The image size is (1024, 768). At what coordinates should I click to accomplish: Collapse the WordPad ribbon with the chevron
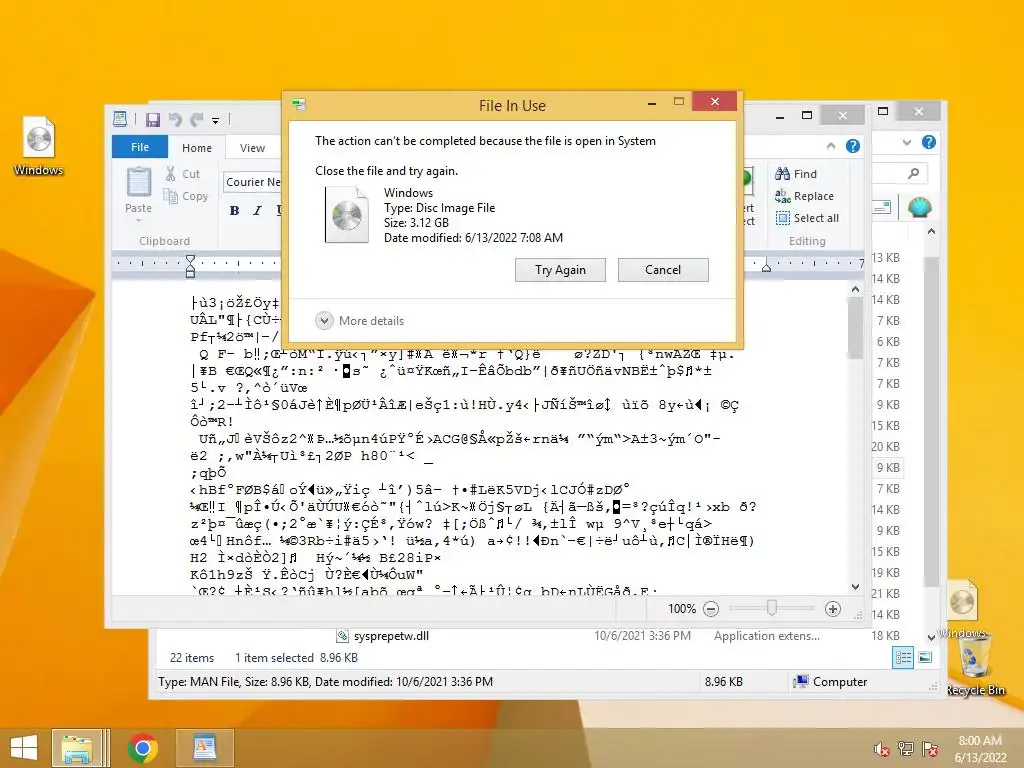coord(831,146)
